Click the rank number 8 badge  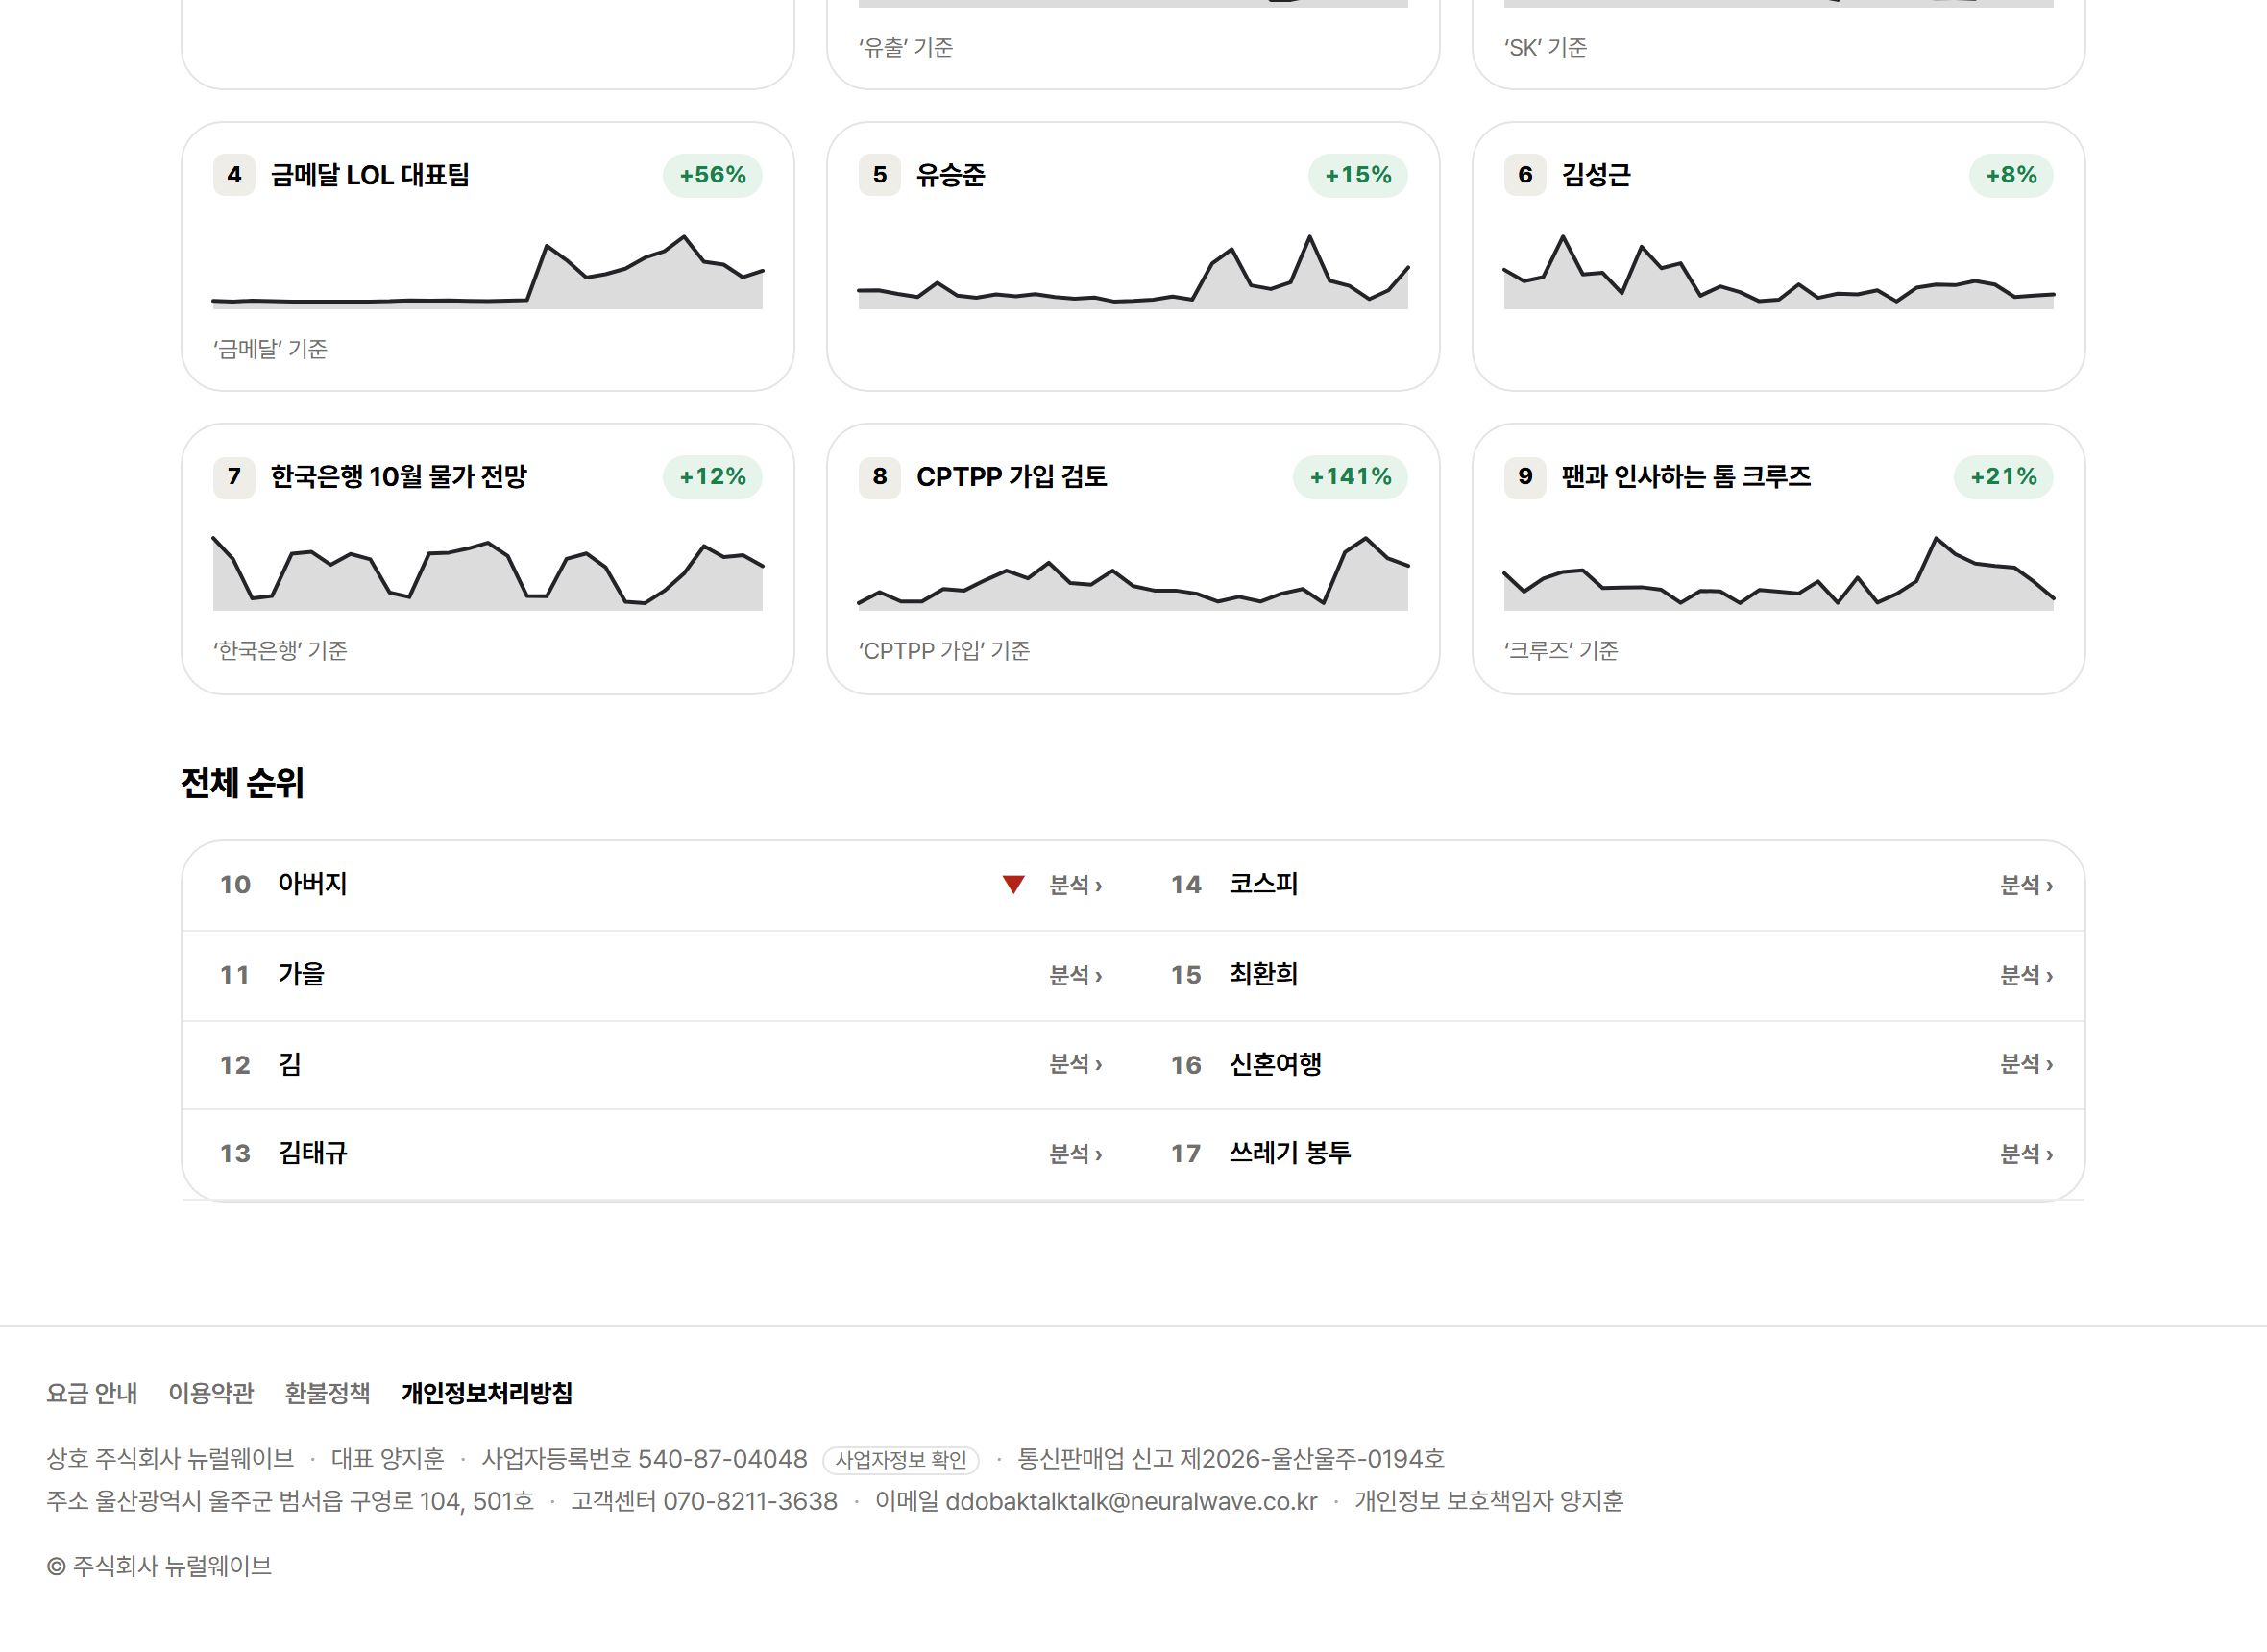click(879, 477)
